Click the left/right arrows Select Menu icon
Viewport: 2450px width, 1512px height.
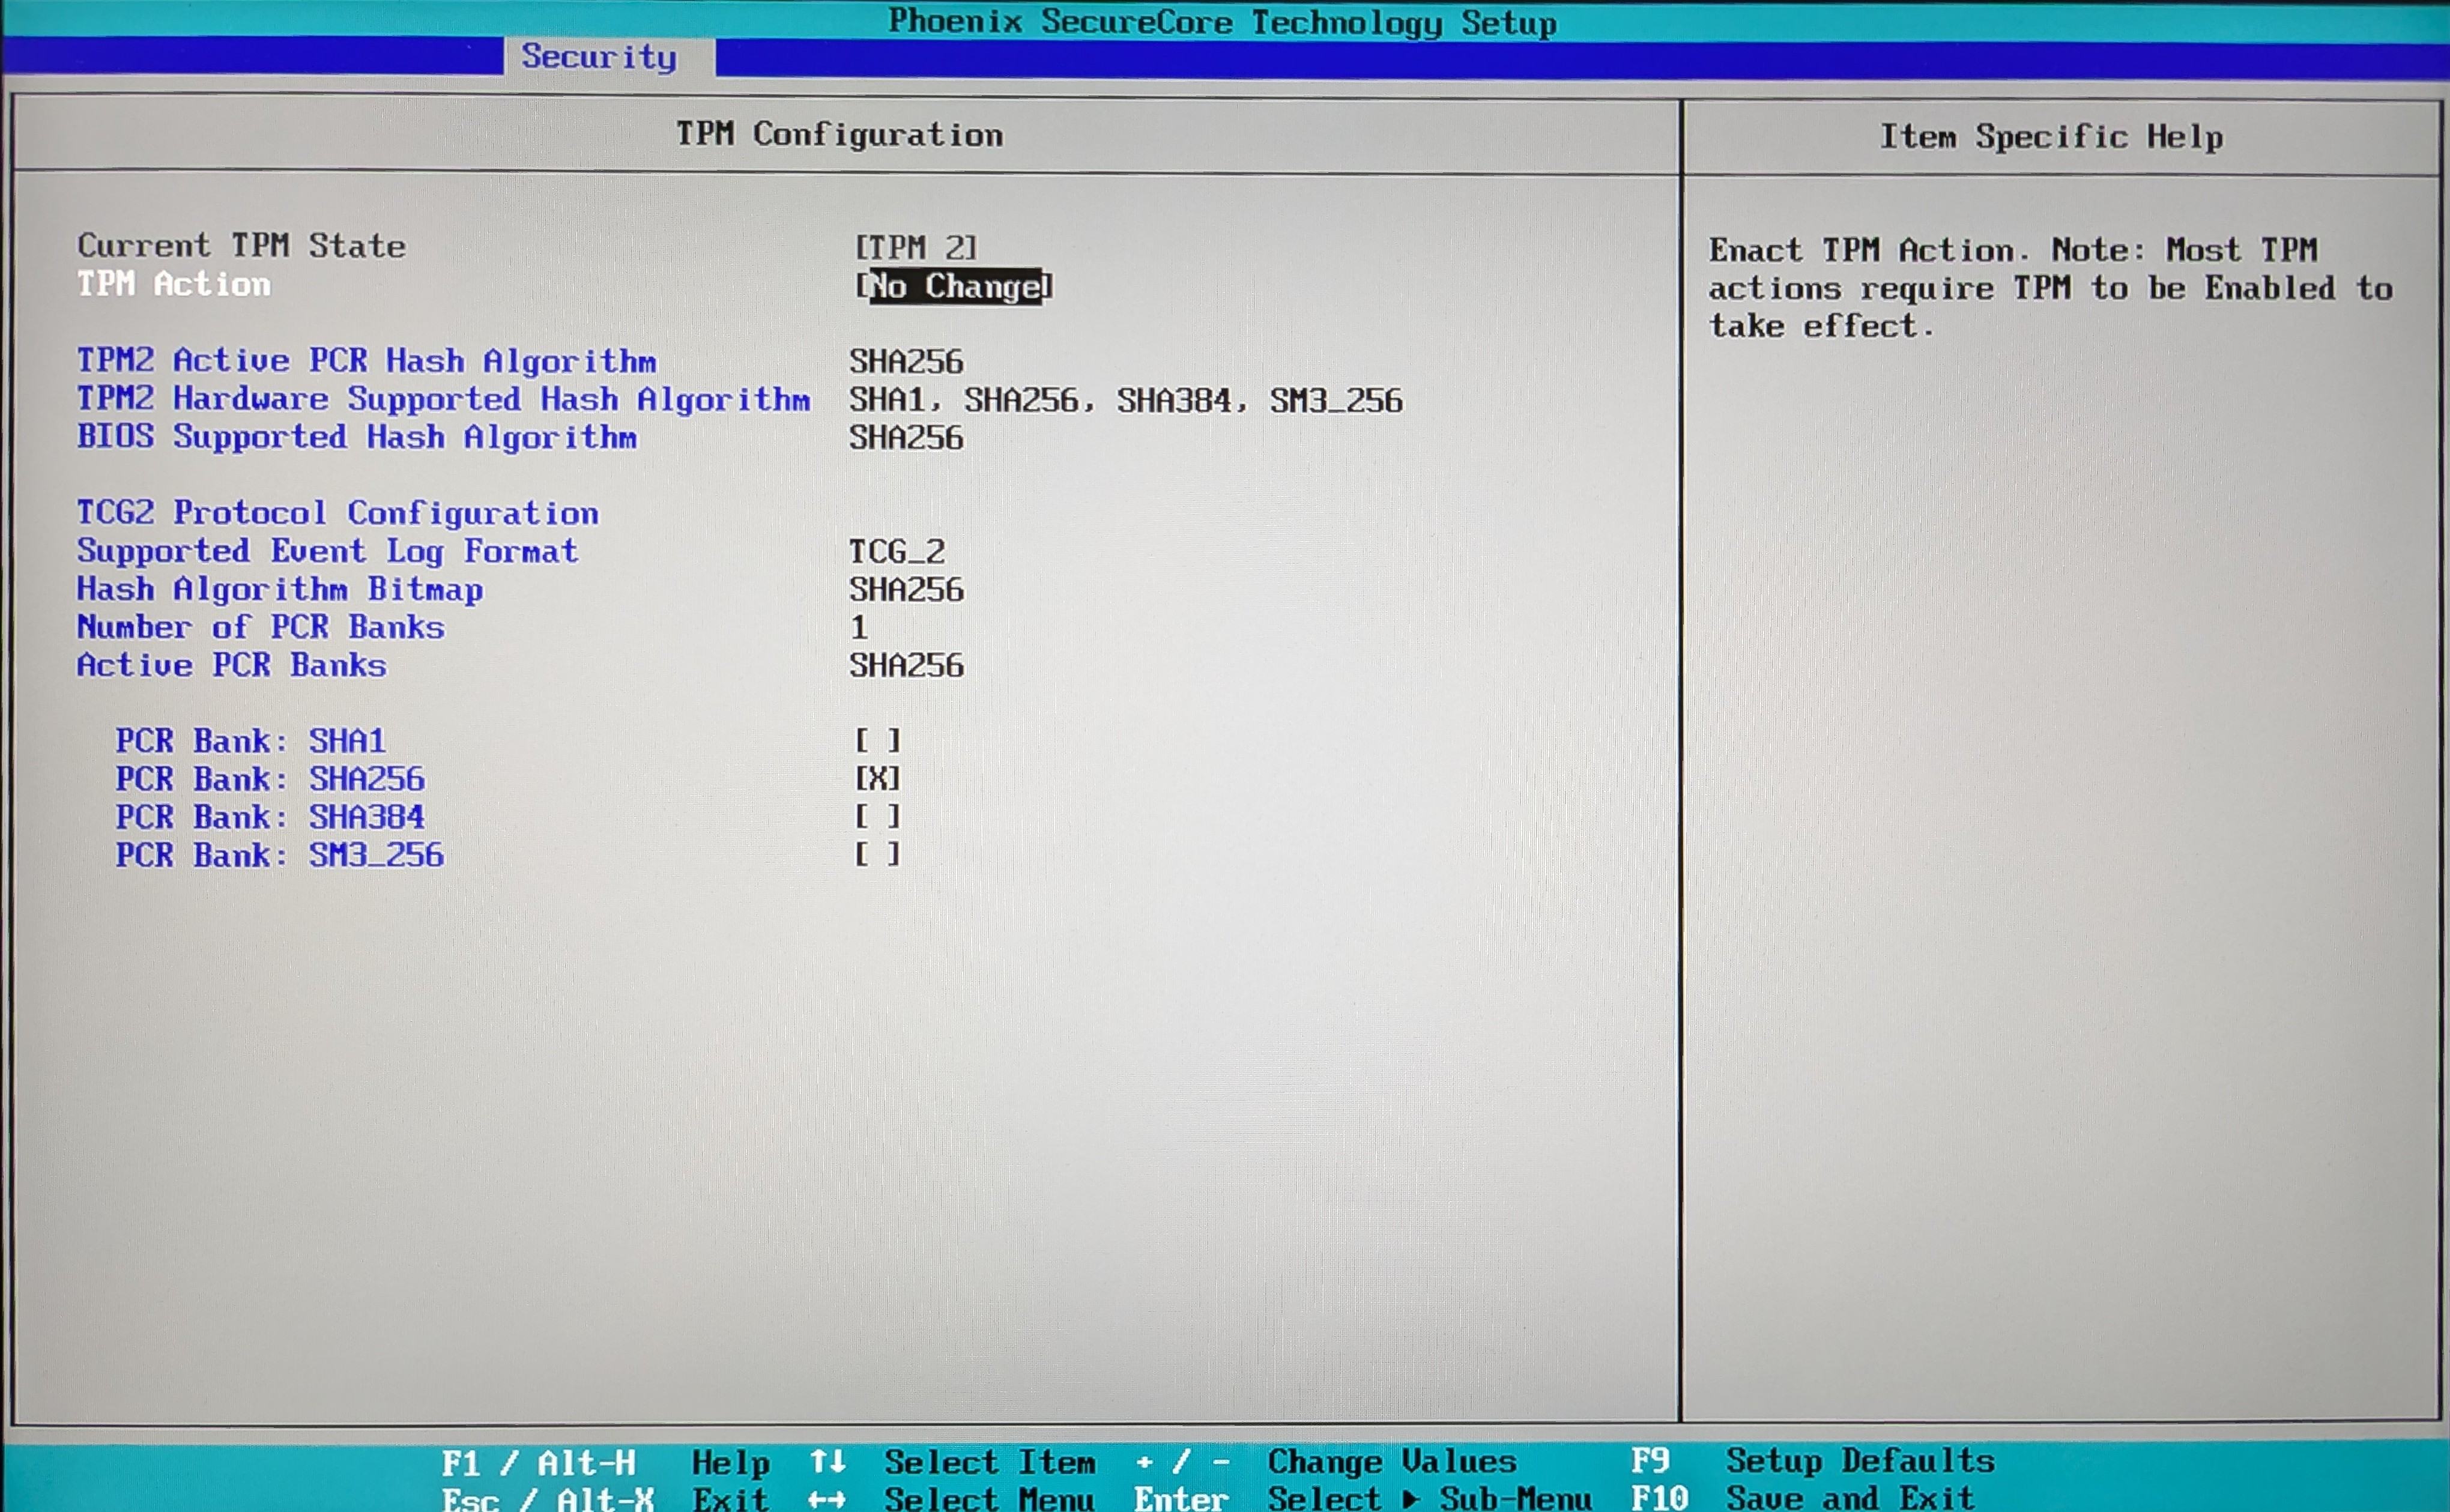828,1498
